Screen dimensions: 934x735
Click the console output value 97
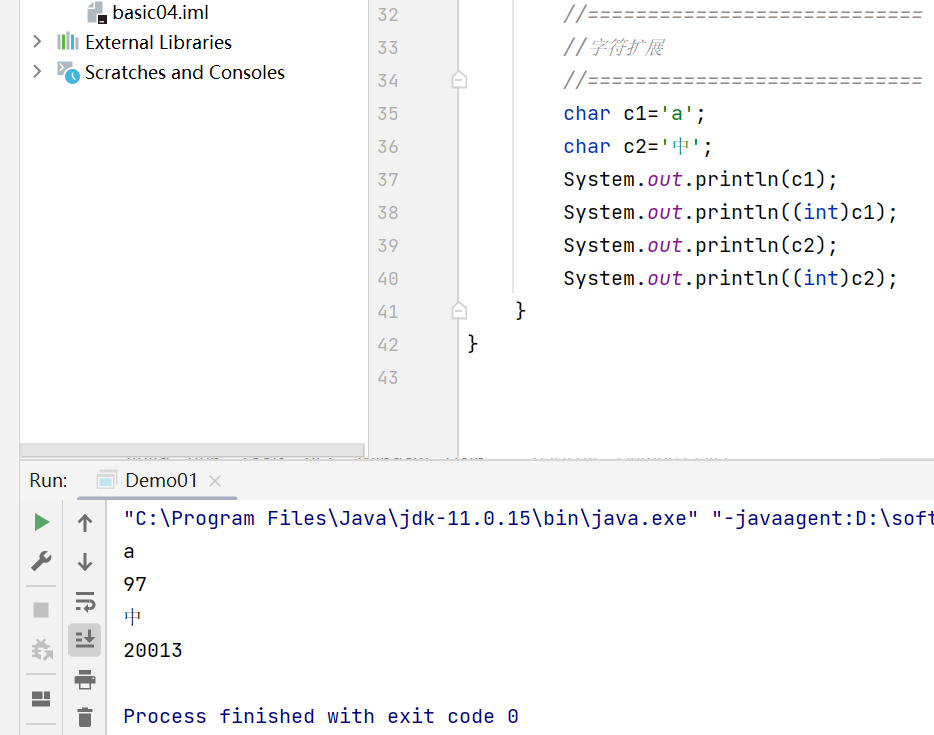click(x=135, y=584)
